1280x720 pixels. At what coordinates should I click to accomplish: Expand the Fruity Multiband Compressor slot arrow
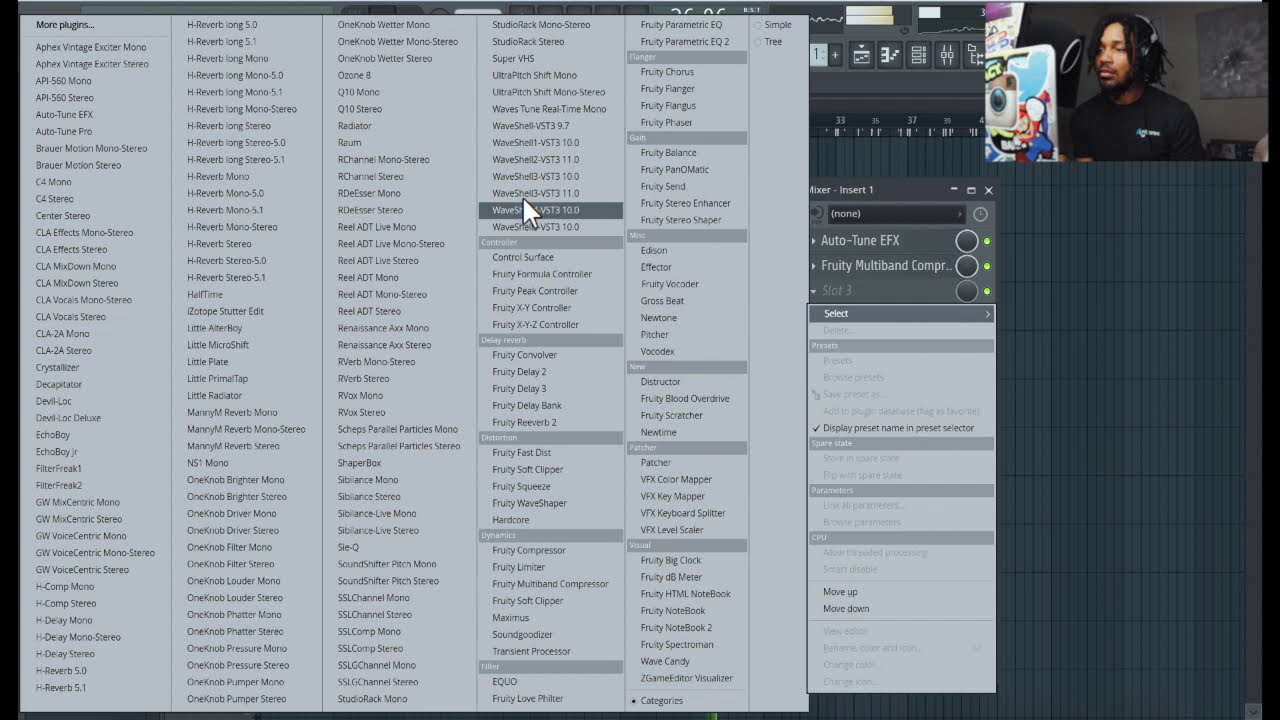[x=813, y=266]
